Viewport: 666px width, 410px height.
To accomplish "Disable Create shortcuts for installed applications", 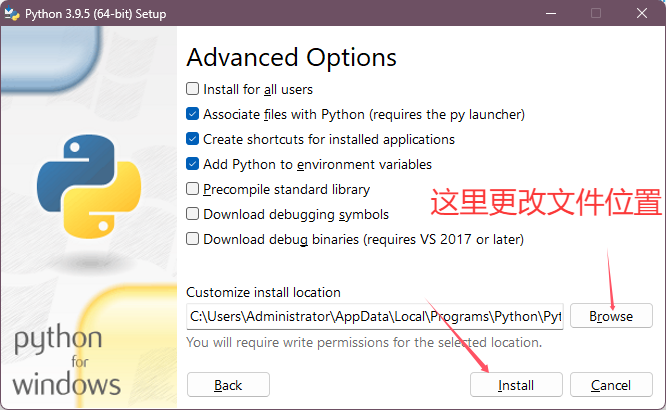I will pos(193,139).
